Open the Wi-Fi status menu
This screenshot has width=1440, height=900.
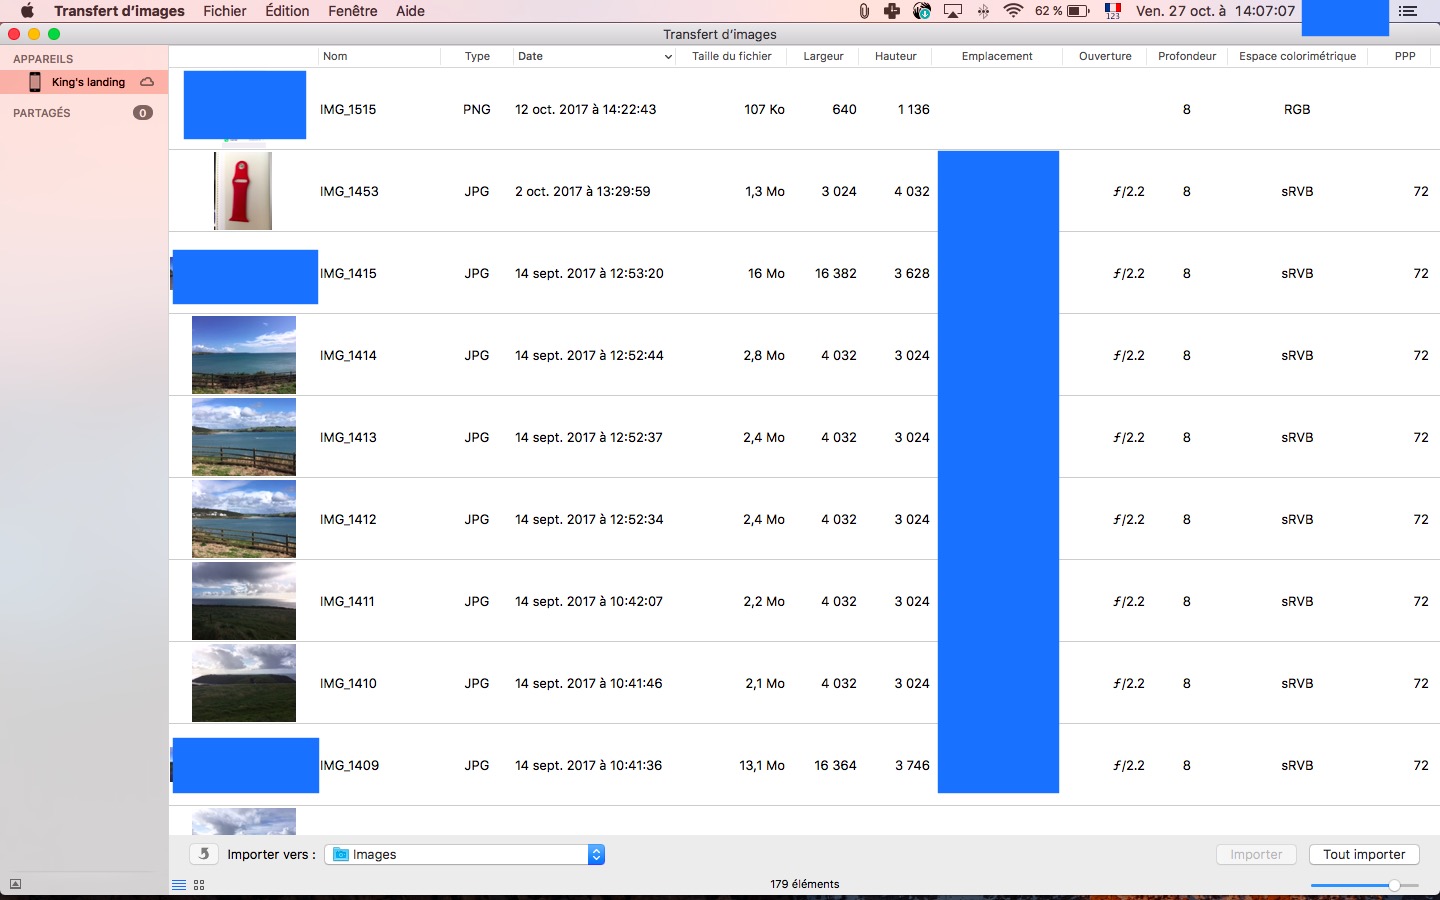[x=1013, y=11]
